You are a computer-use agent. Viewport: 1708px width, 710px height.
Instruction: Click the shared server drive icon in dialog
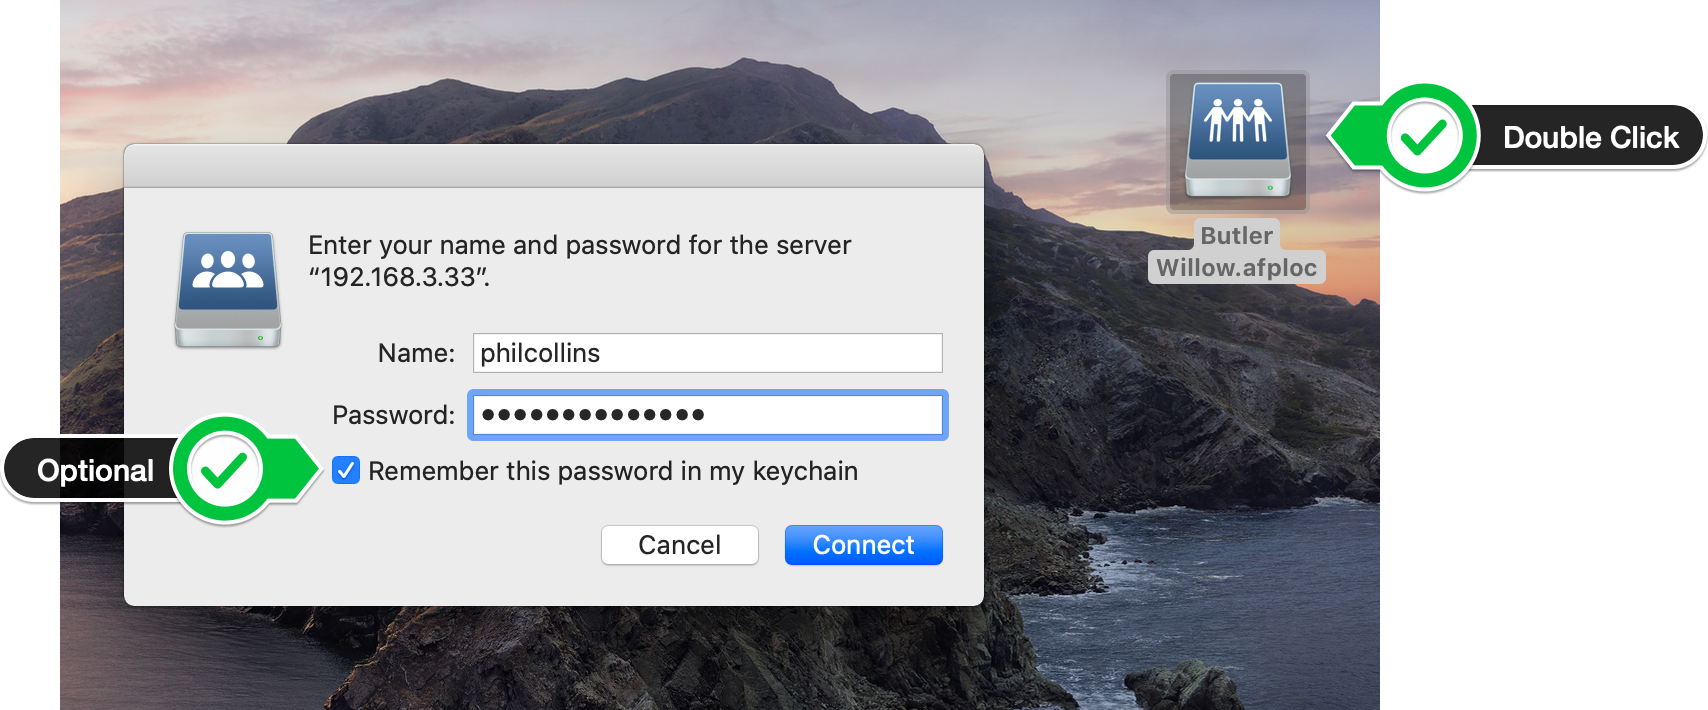(x=228, y=290)
